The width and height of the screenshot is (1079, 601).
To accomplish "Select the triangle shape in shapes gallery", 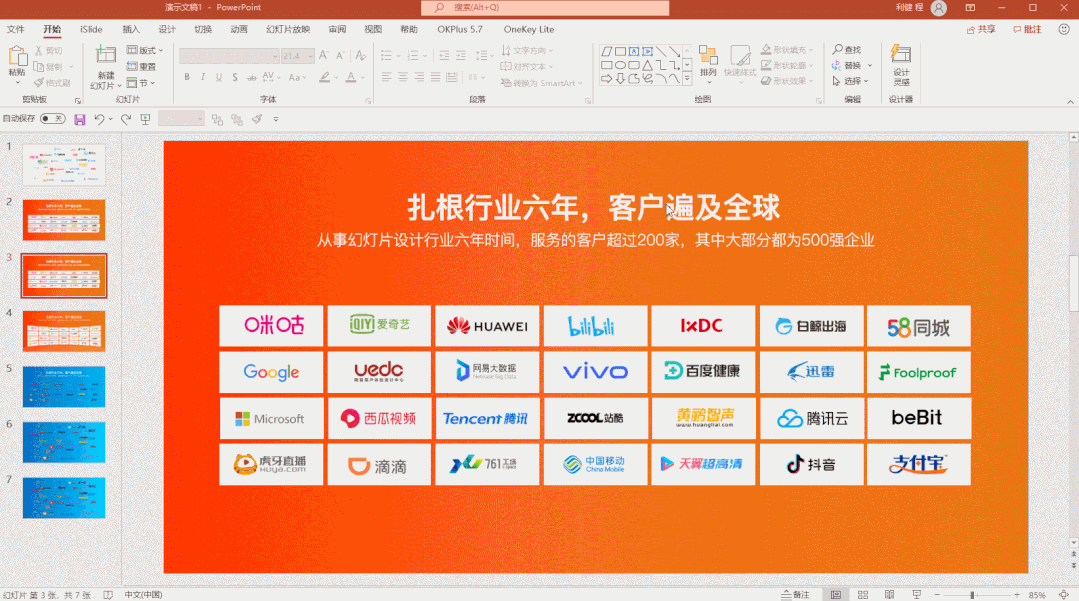I will tap(648, 65).
